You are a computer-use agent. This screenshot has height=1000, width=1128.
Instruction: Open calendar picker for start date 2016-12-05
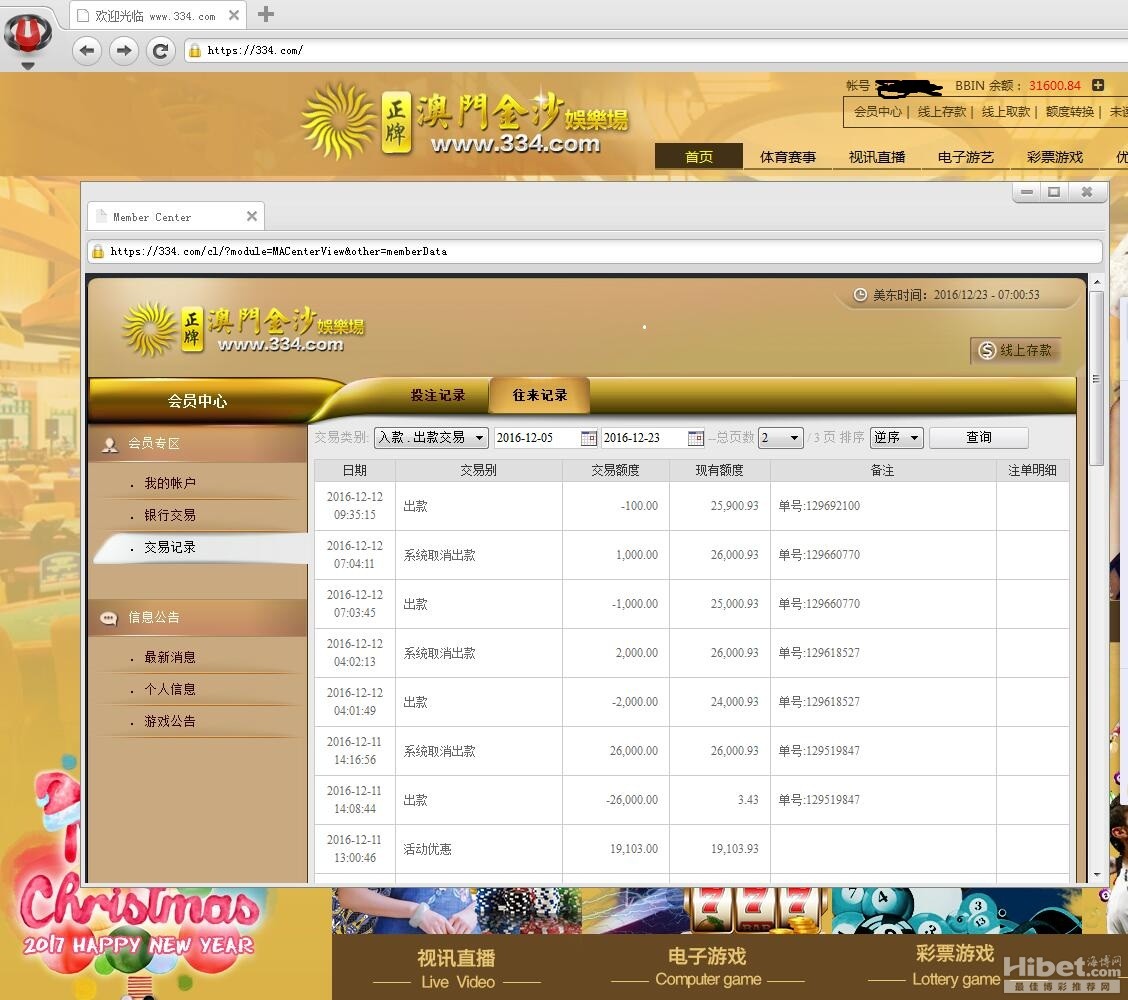tap(588, 438)
